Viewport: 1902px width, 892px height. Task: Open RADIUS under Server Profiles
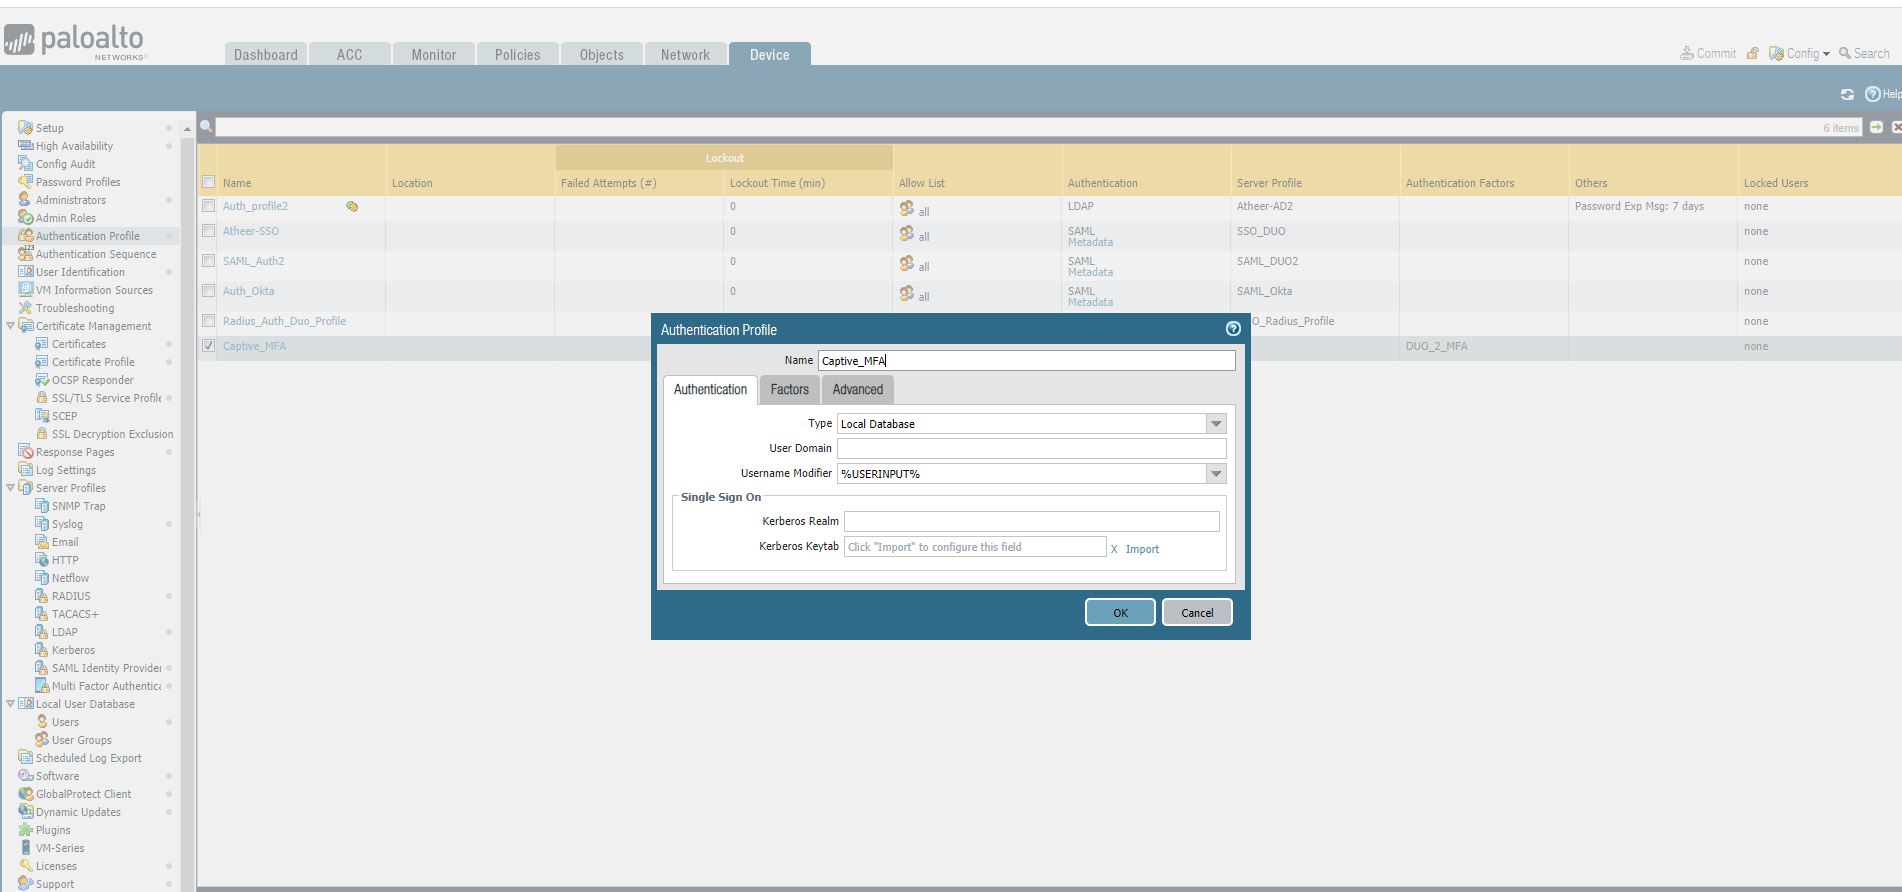[70, 596]
